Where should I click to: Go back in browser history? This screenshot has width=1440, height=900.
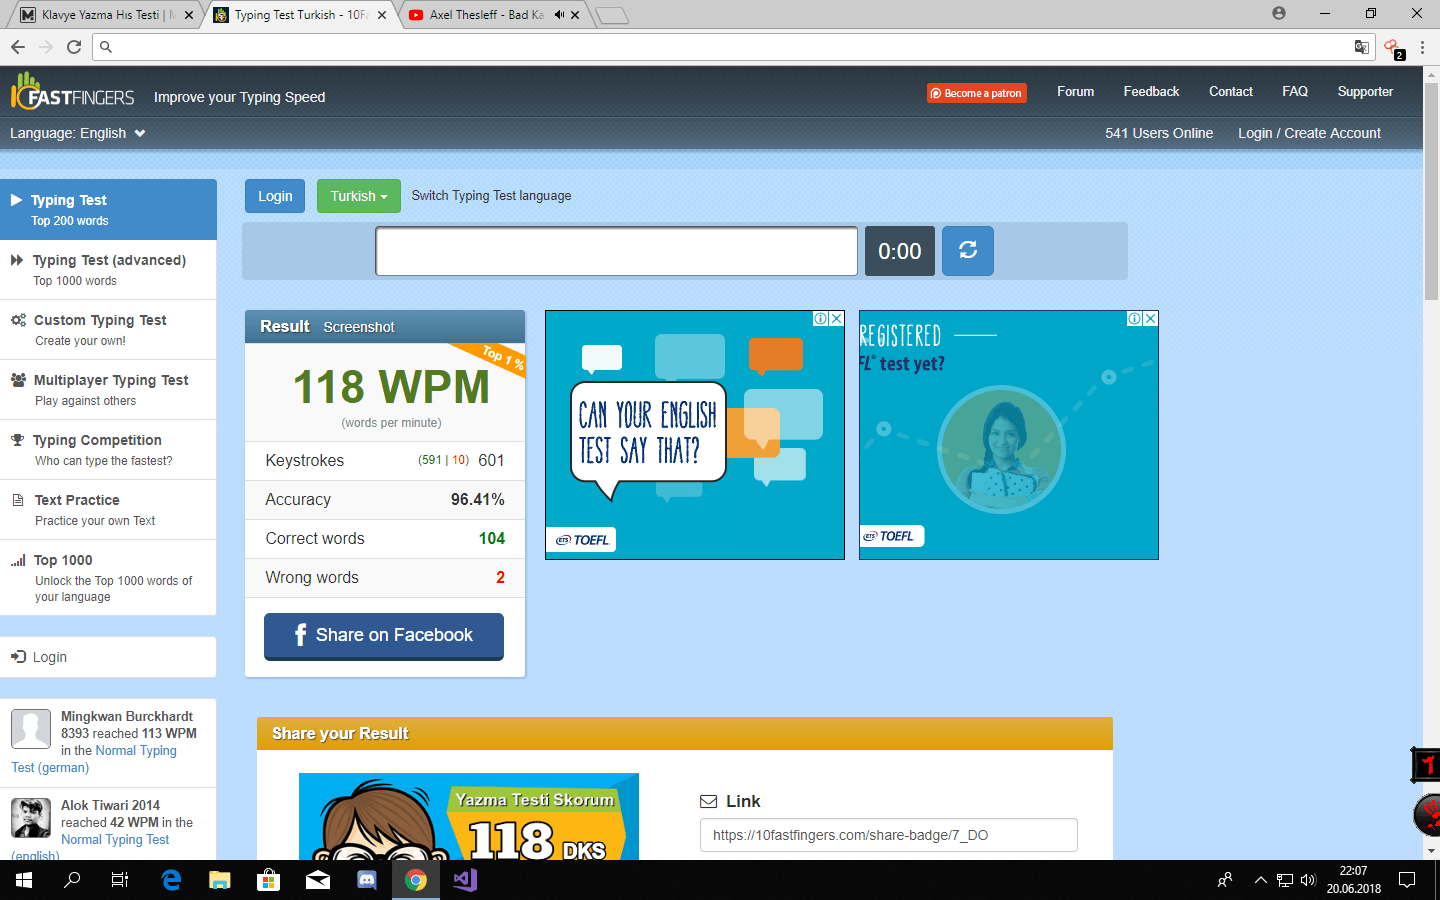click(x=18, y=47)
